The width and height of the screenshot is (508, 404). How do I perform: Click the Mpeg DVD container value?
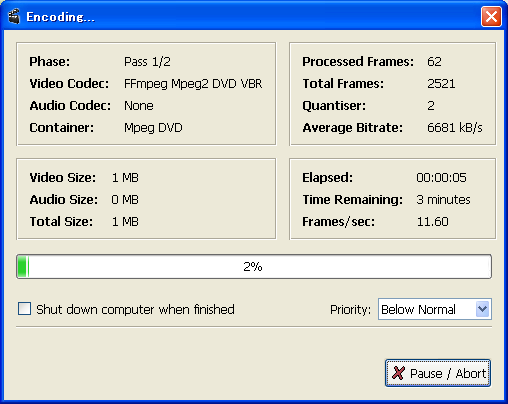[153, 128]
